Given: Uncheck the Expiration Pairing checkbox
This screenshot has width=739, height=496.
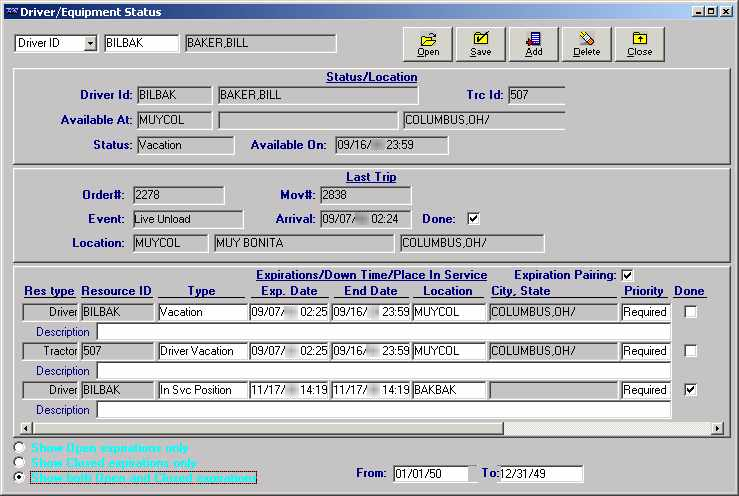Looking at the screenshot, I should (x=627, y=275).
